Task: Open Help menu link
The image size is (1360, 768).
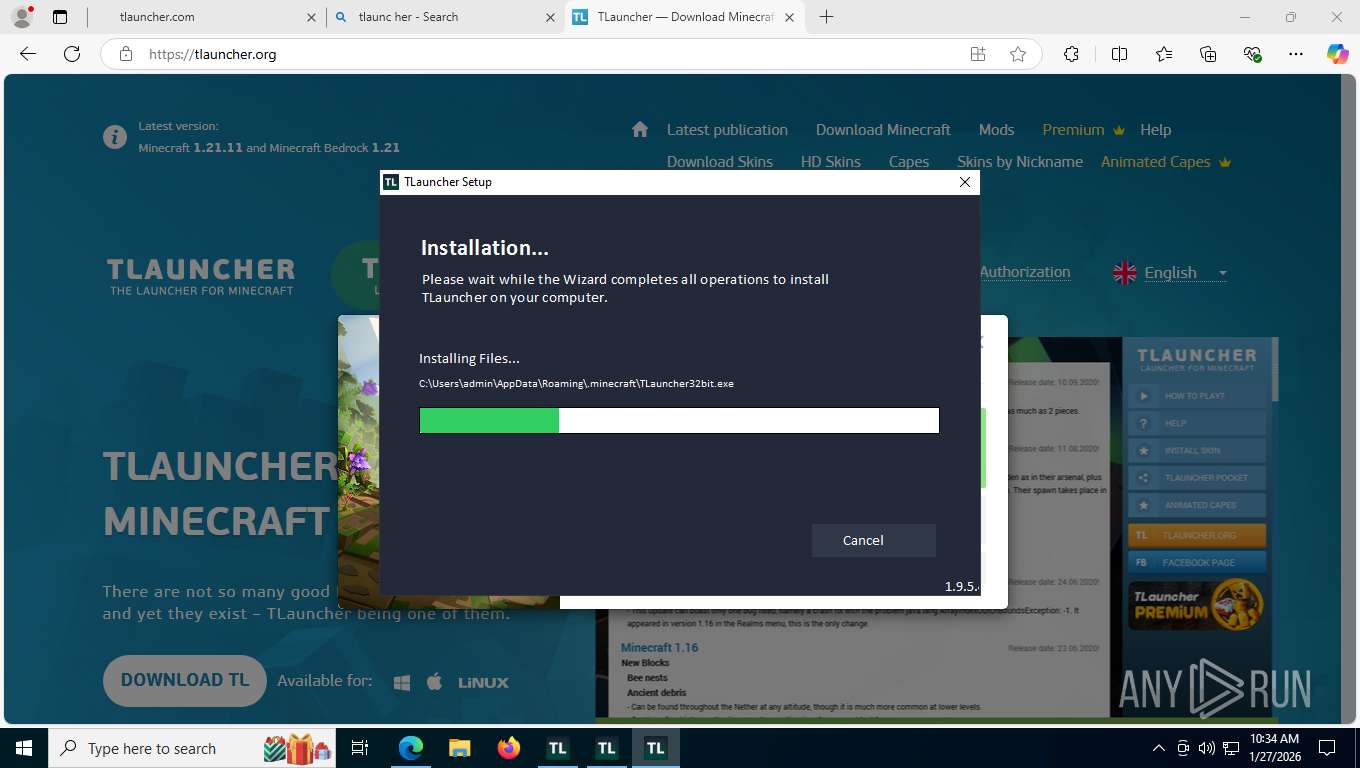Action: coord(1155,130)
